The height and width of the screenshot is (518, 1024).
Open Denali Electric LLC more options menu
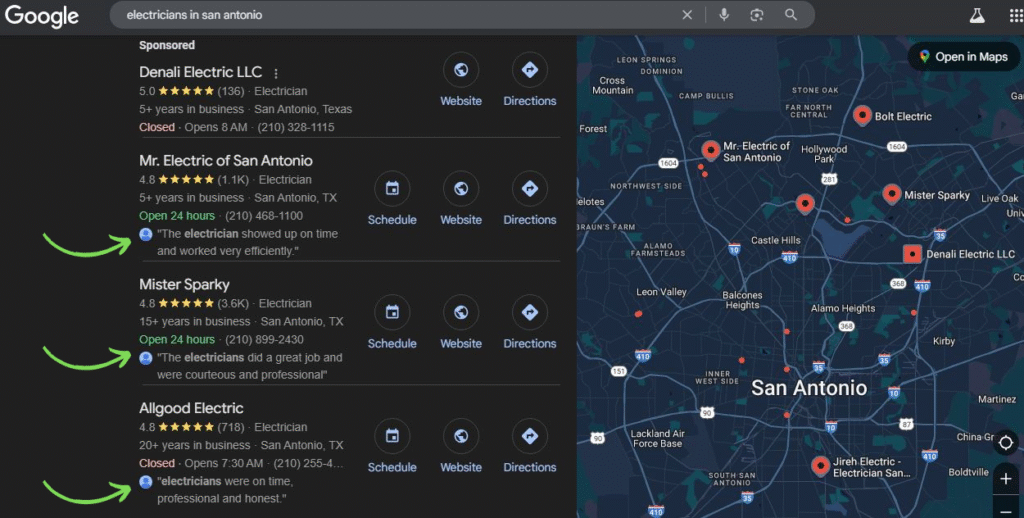(276, 73)
